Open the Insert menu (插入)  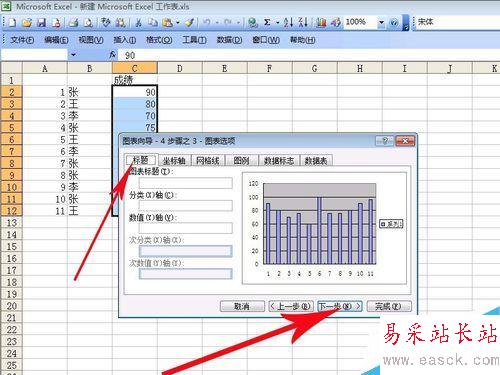pyautogui.click(x=125, y=40)
